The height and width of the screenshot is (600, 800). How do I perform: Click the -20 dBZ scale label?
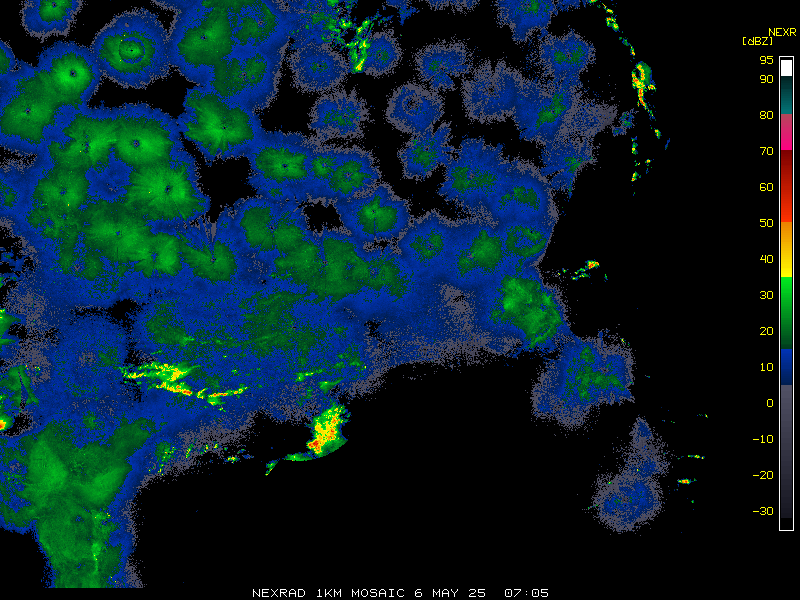[x=763, y=475]
